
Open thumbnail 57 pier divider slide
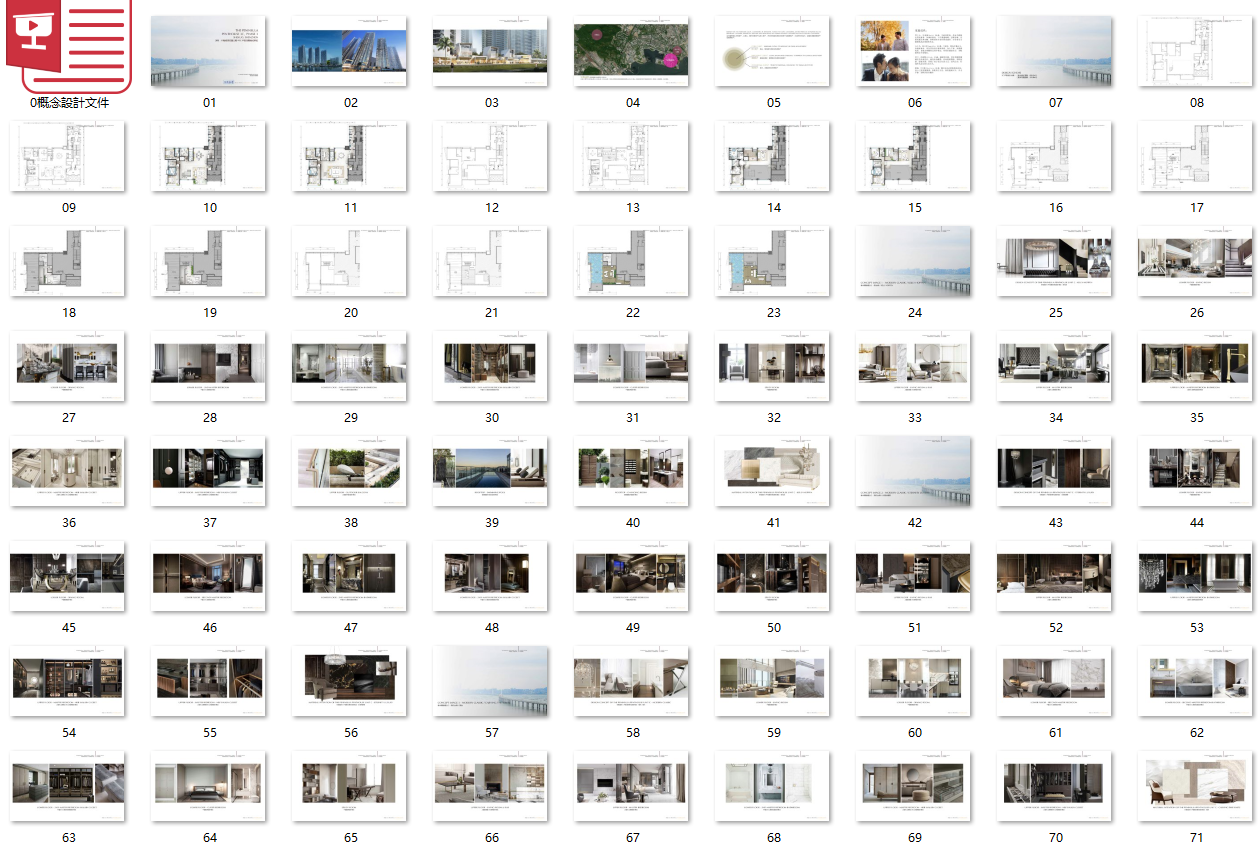pos(491,681)
